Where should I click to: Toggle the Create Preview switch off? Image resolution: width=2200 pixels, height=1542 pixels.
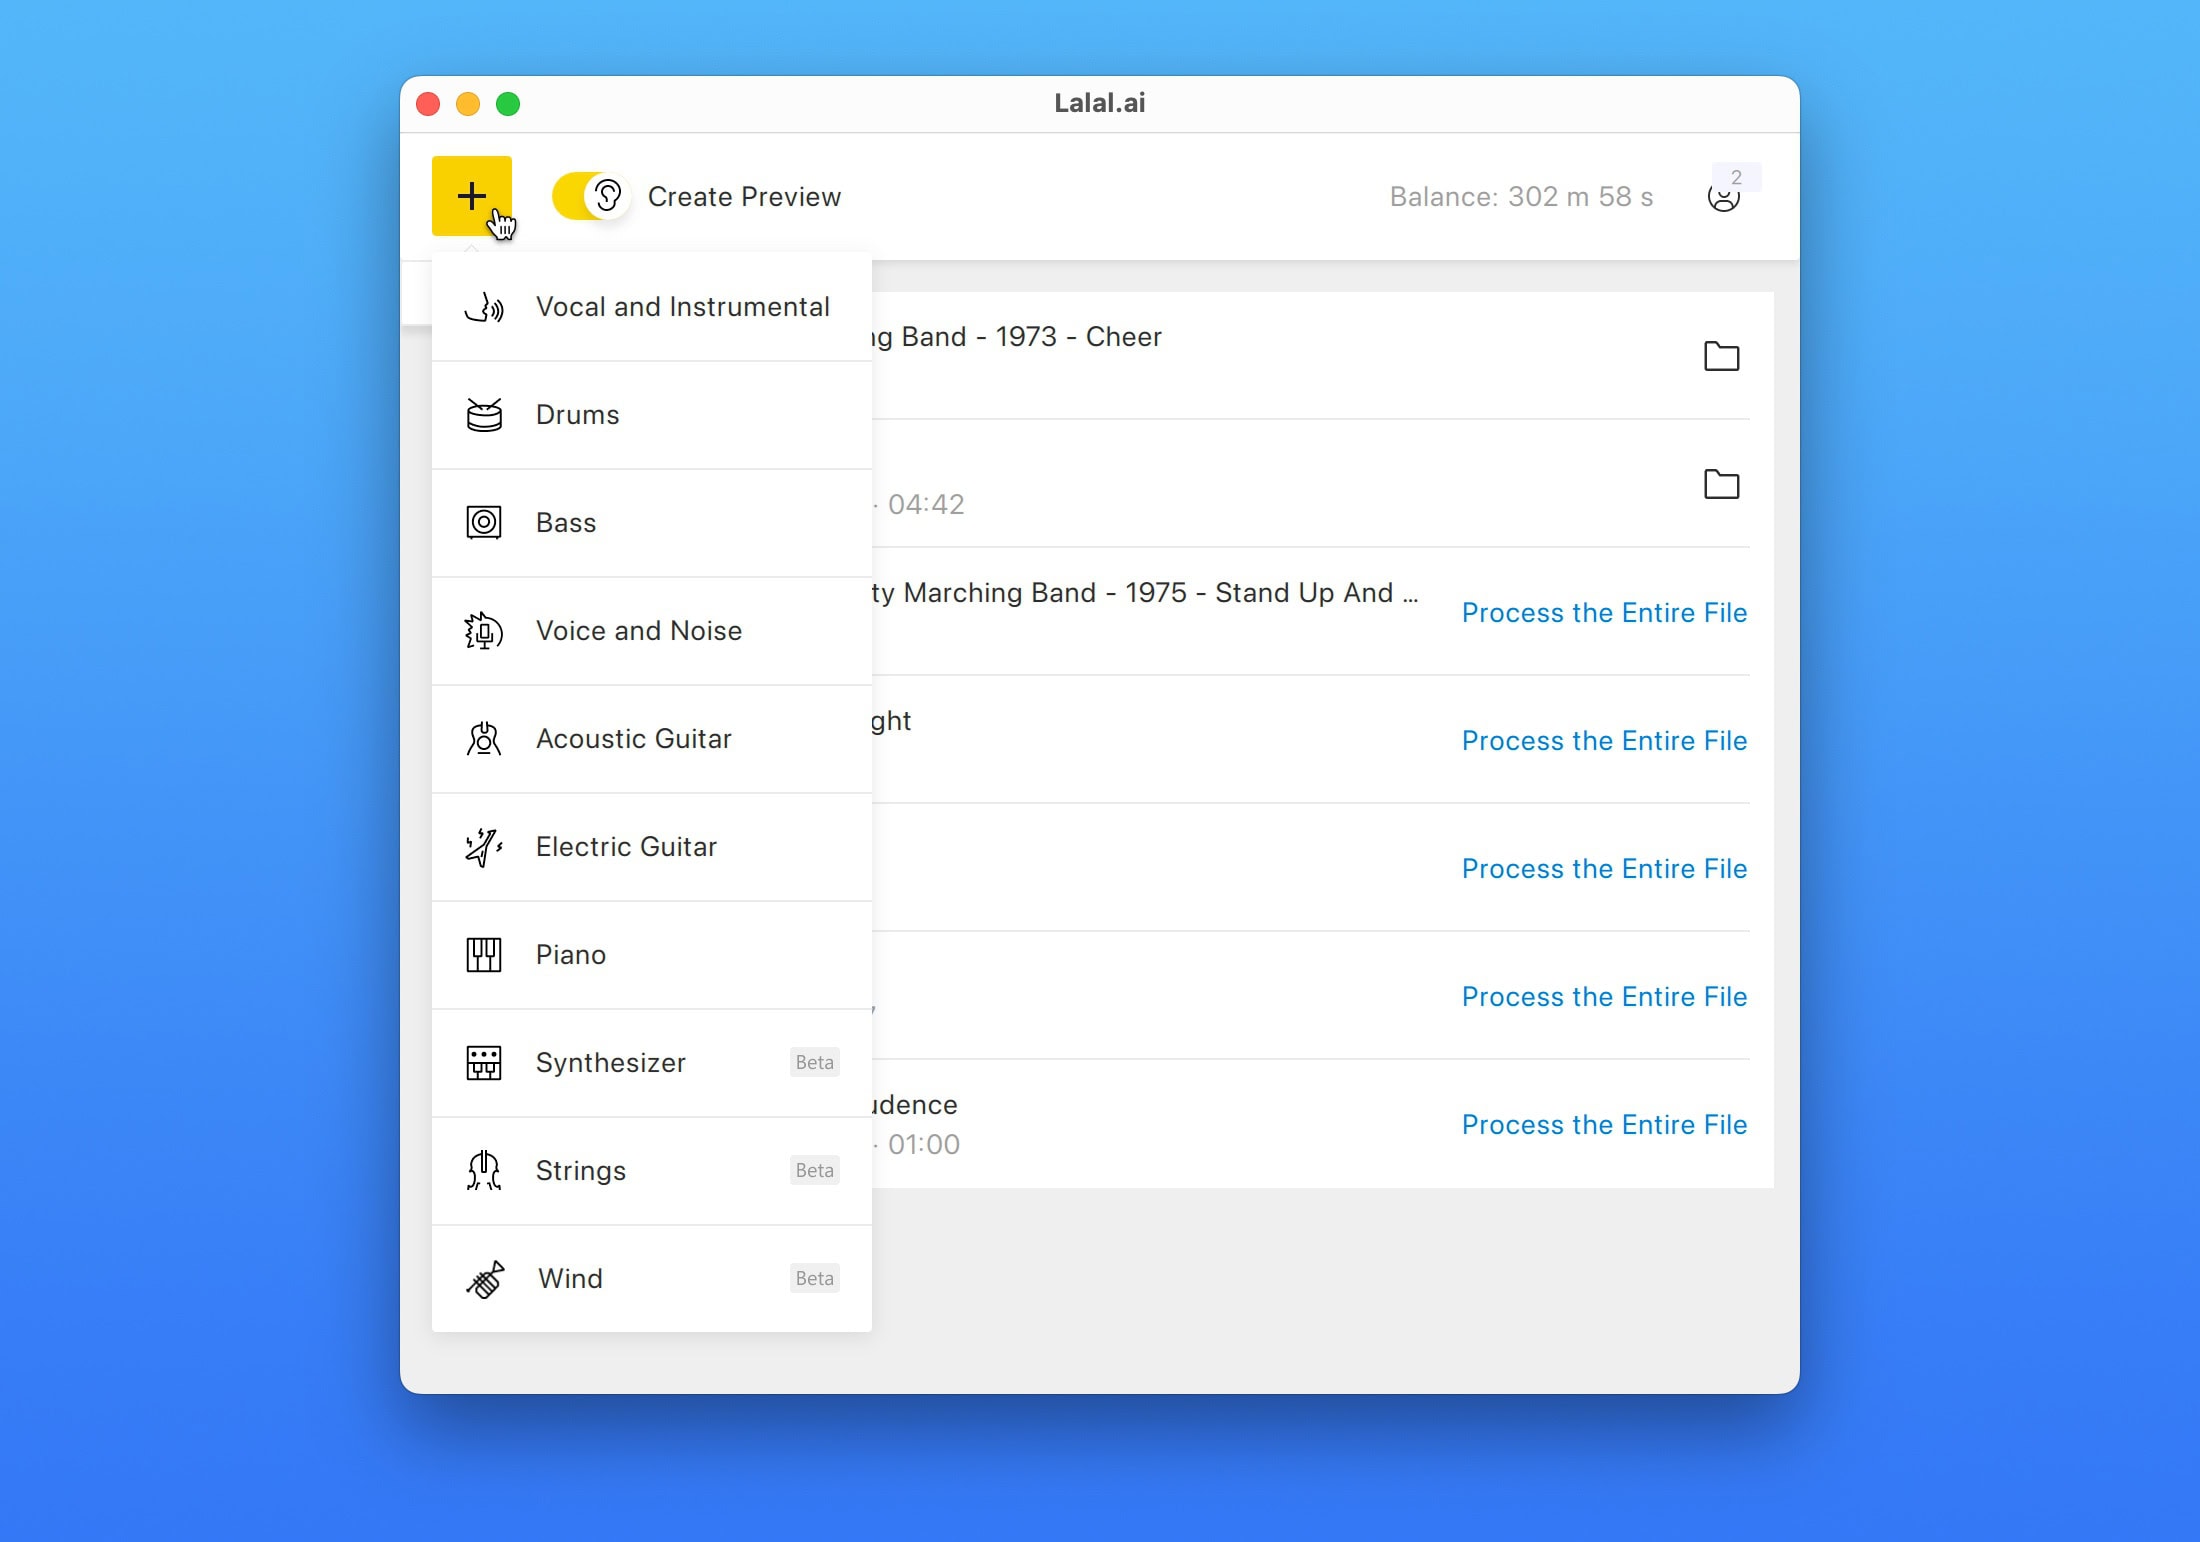tap(590, 196)
